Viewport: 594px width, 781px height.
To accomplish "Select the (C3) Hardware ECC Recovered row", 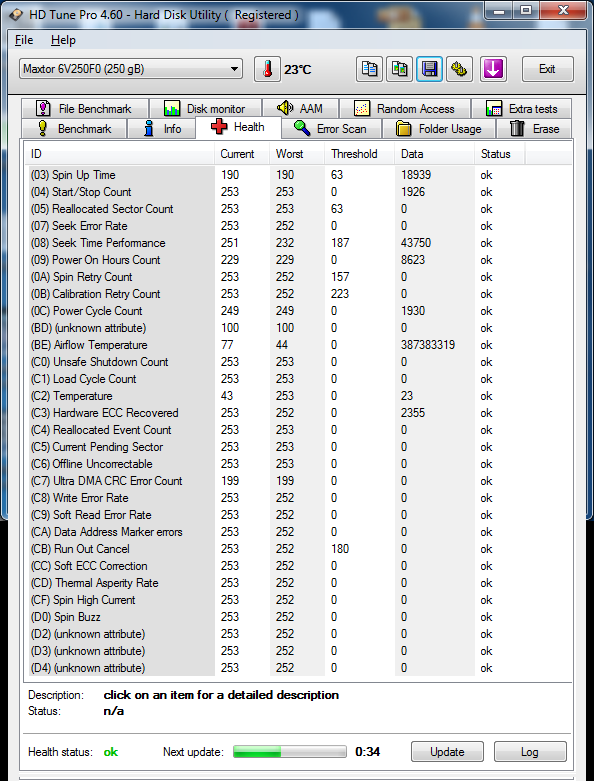I will coord(298,412).
